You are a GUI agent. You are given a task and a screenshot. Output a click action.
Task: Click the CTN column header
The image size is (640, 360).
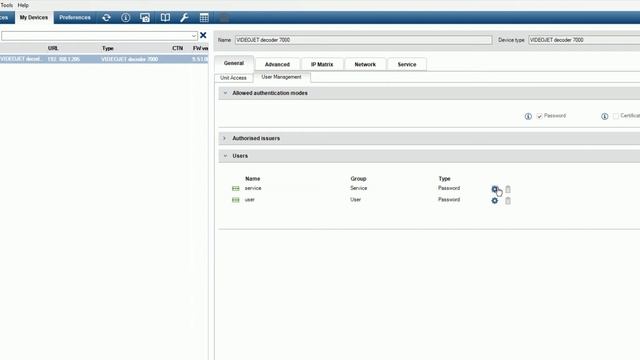177,48
